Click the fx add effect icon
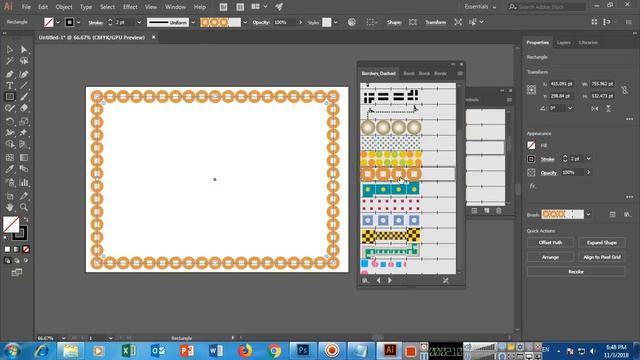Viewport: 640px width, 360px height. 533,186
